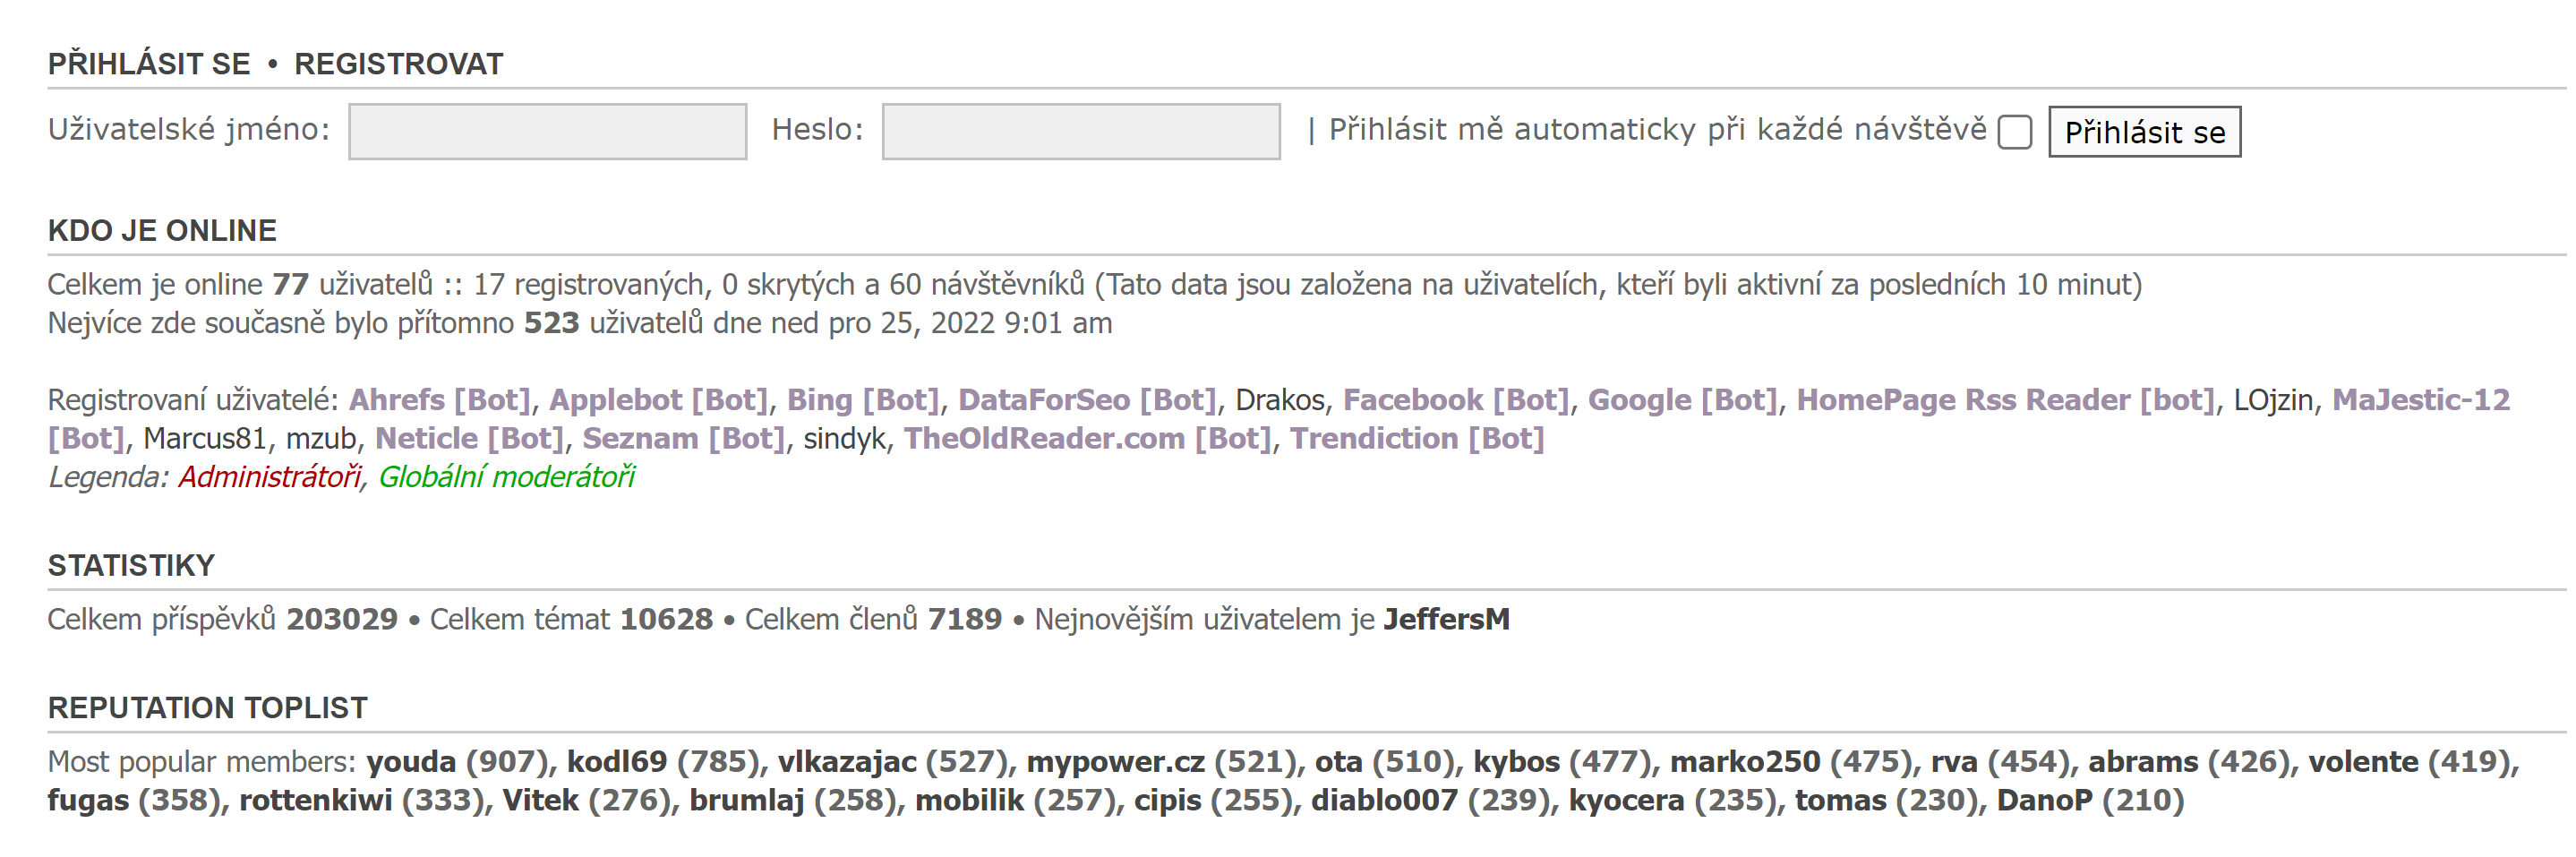Screen dimensions: 2576x857
Task: Click the Google [Bot] link
Action: click(x=1682, y=400)
